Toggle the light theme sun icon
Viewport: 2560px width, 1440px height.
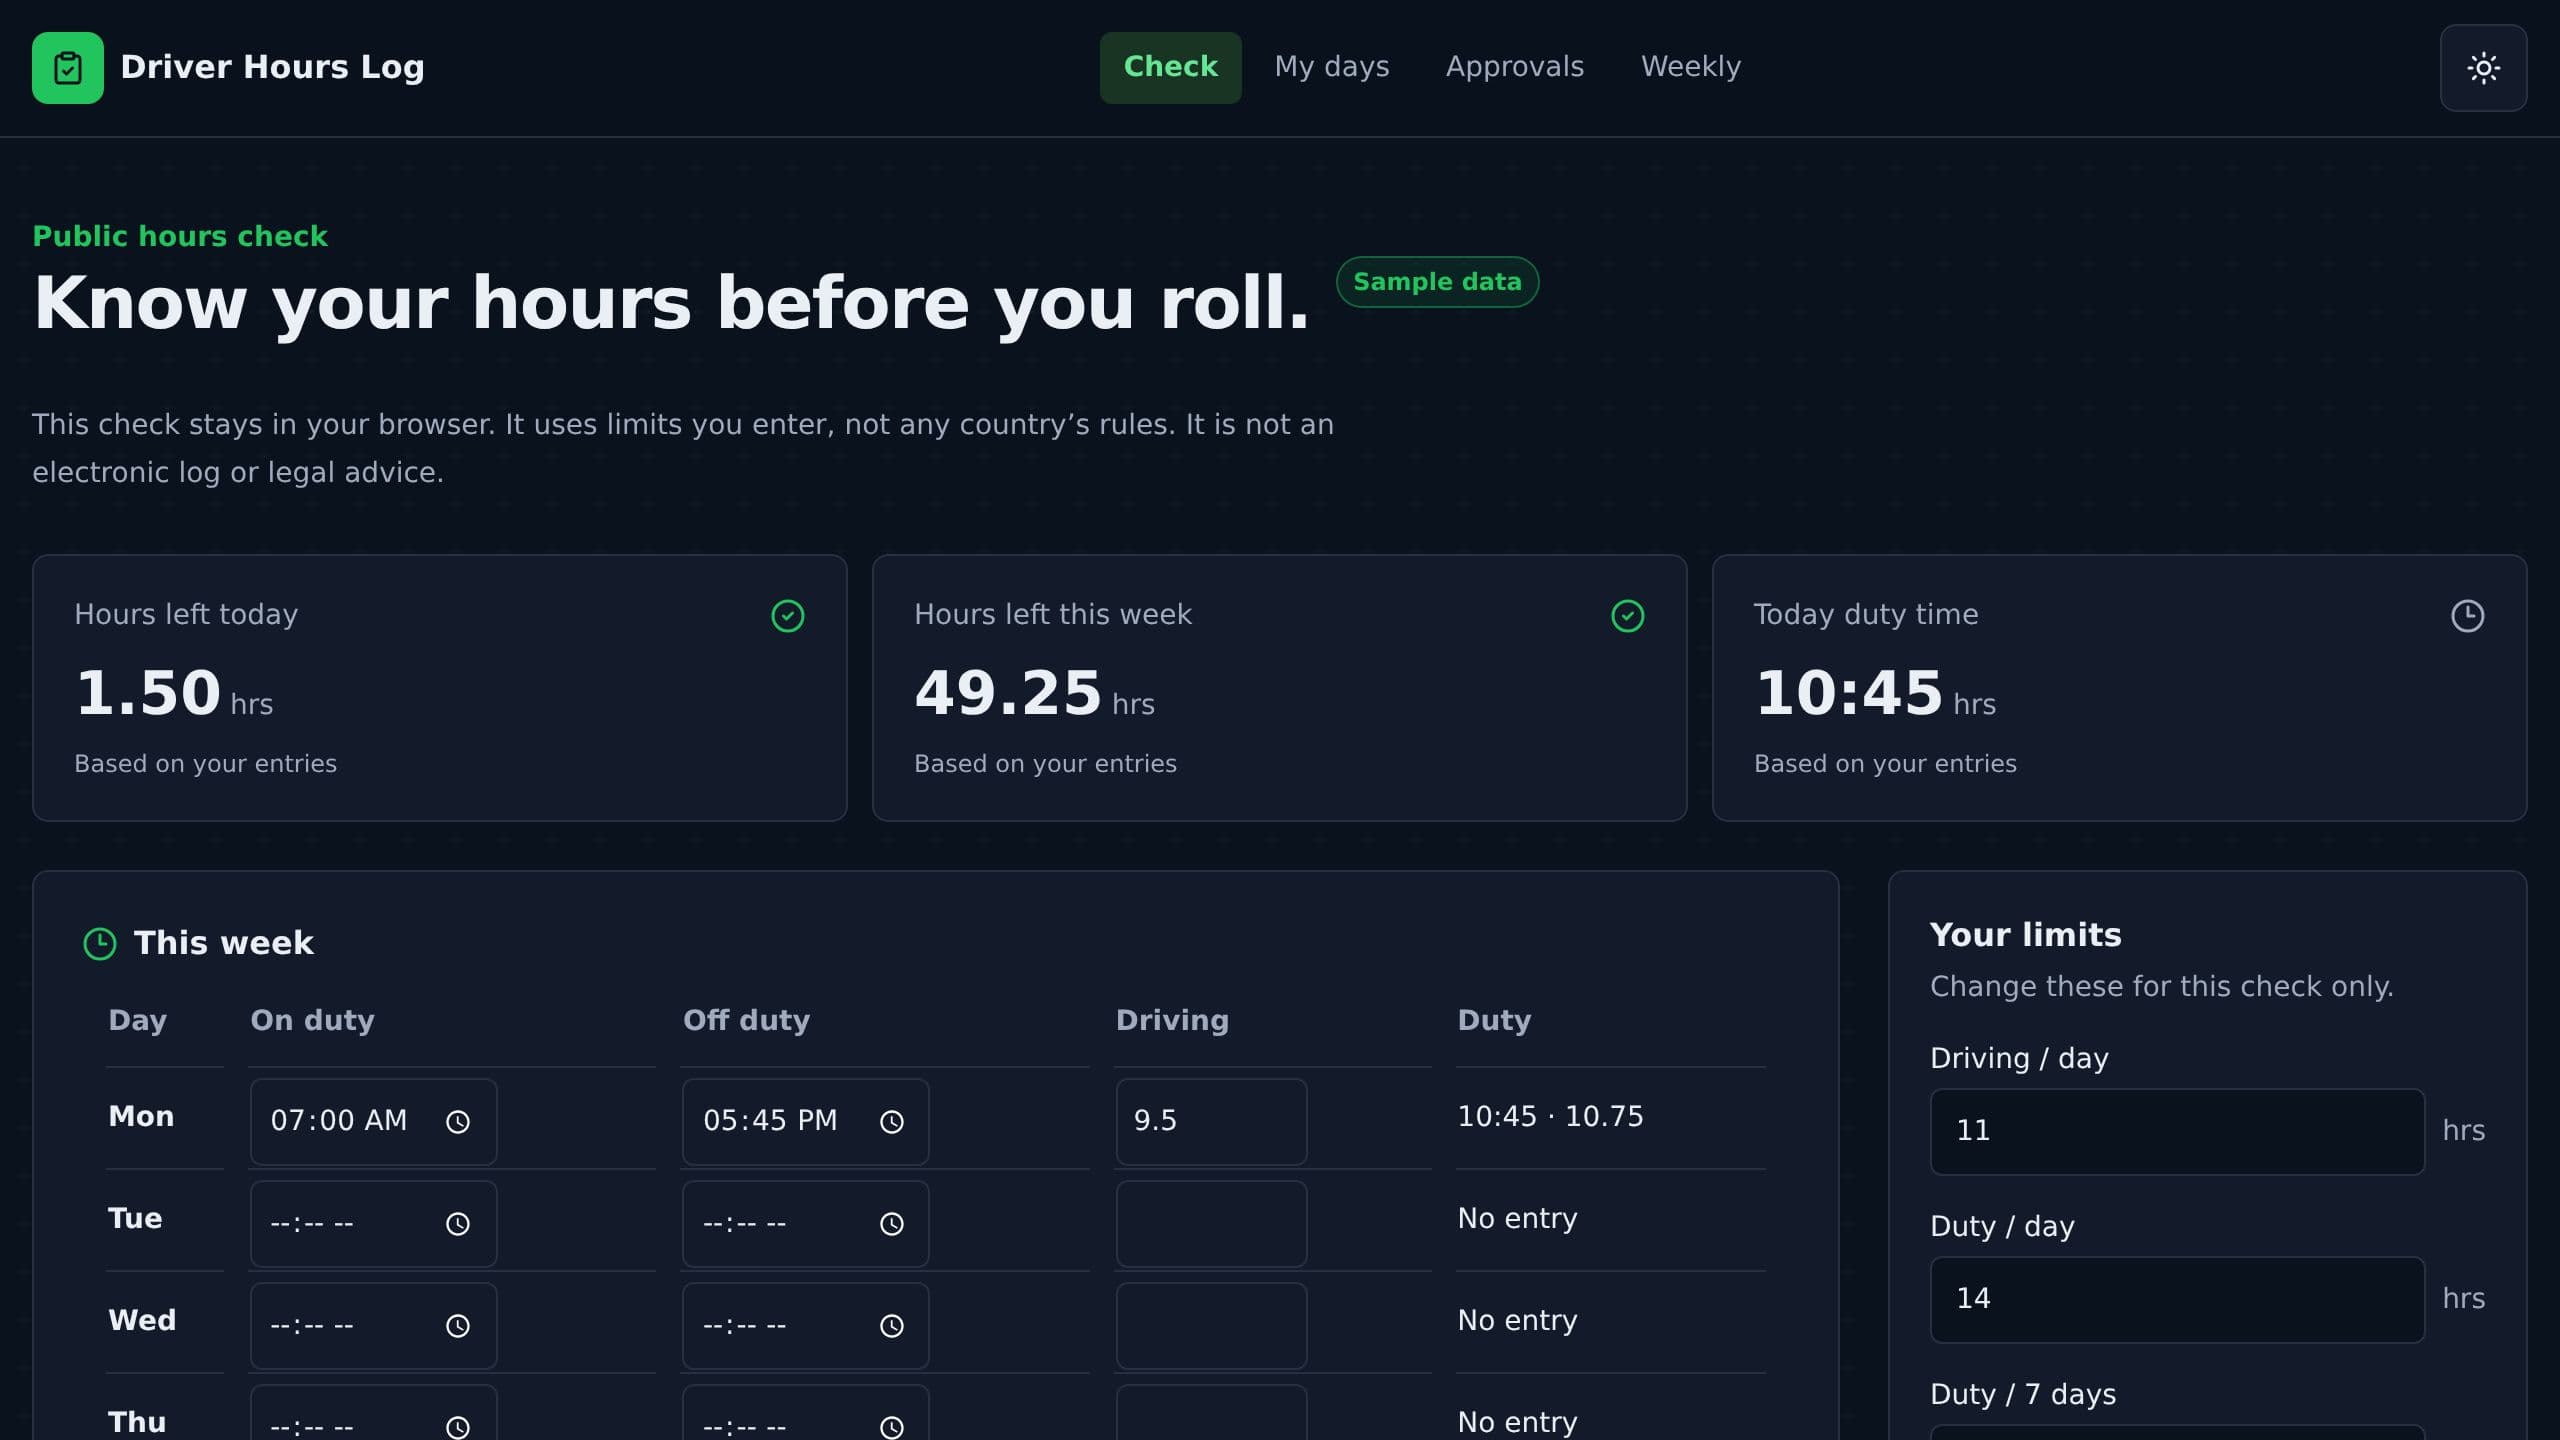point(2483,68)
